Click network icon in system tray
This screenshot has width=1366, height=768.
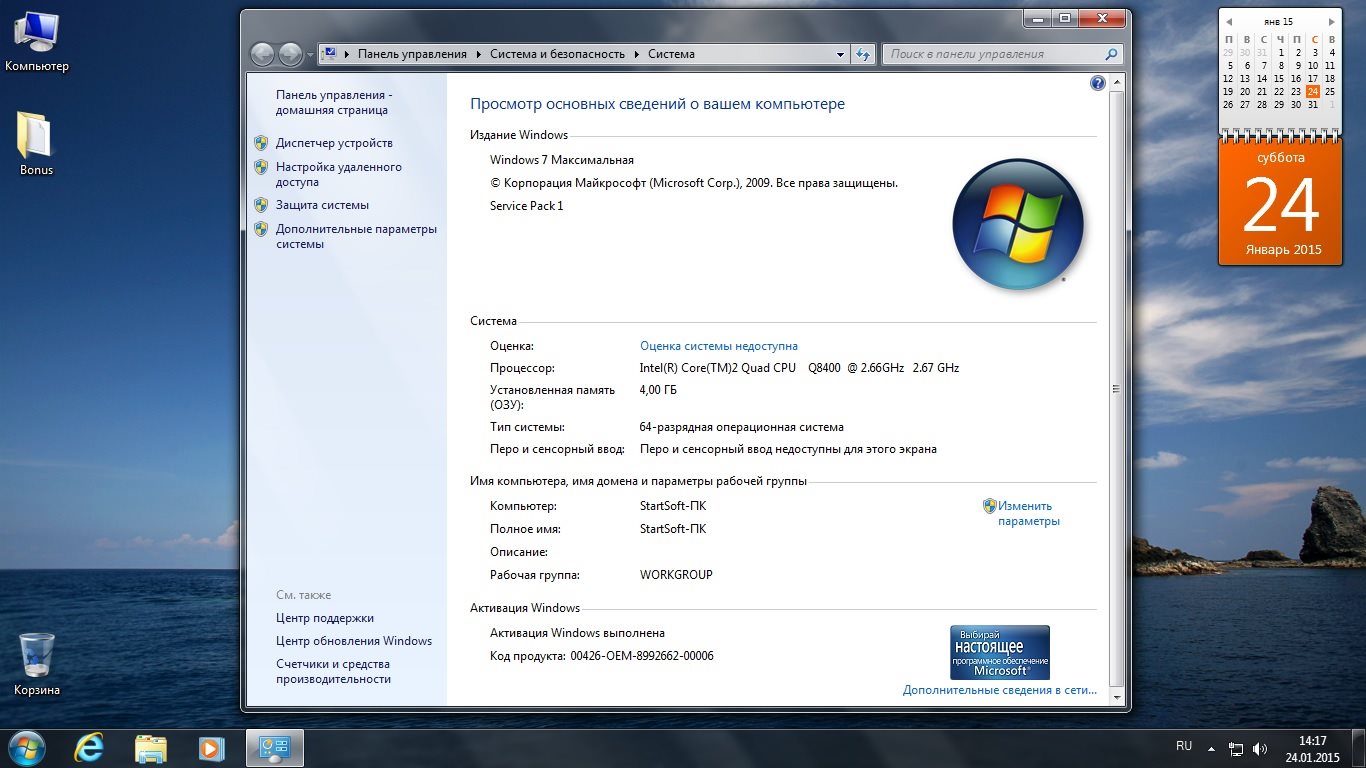[x=1236, y=748]
